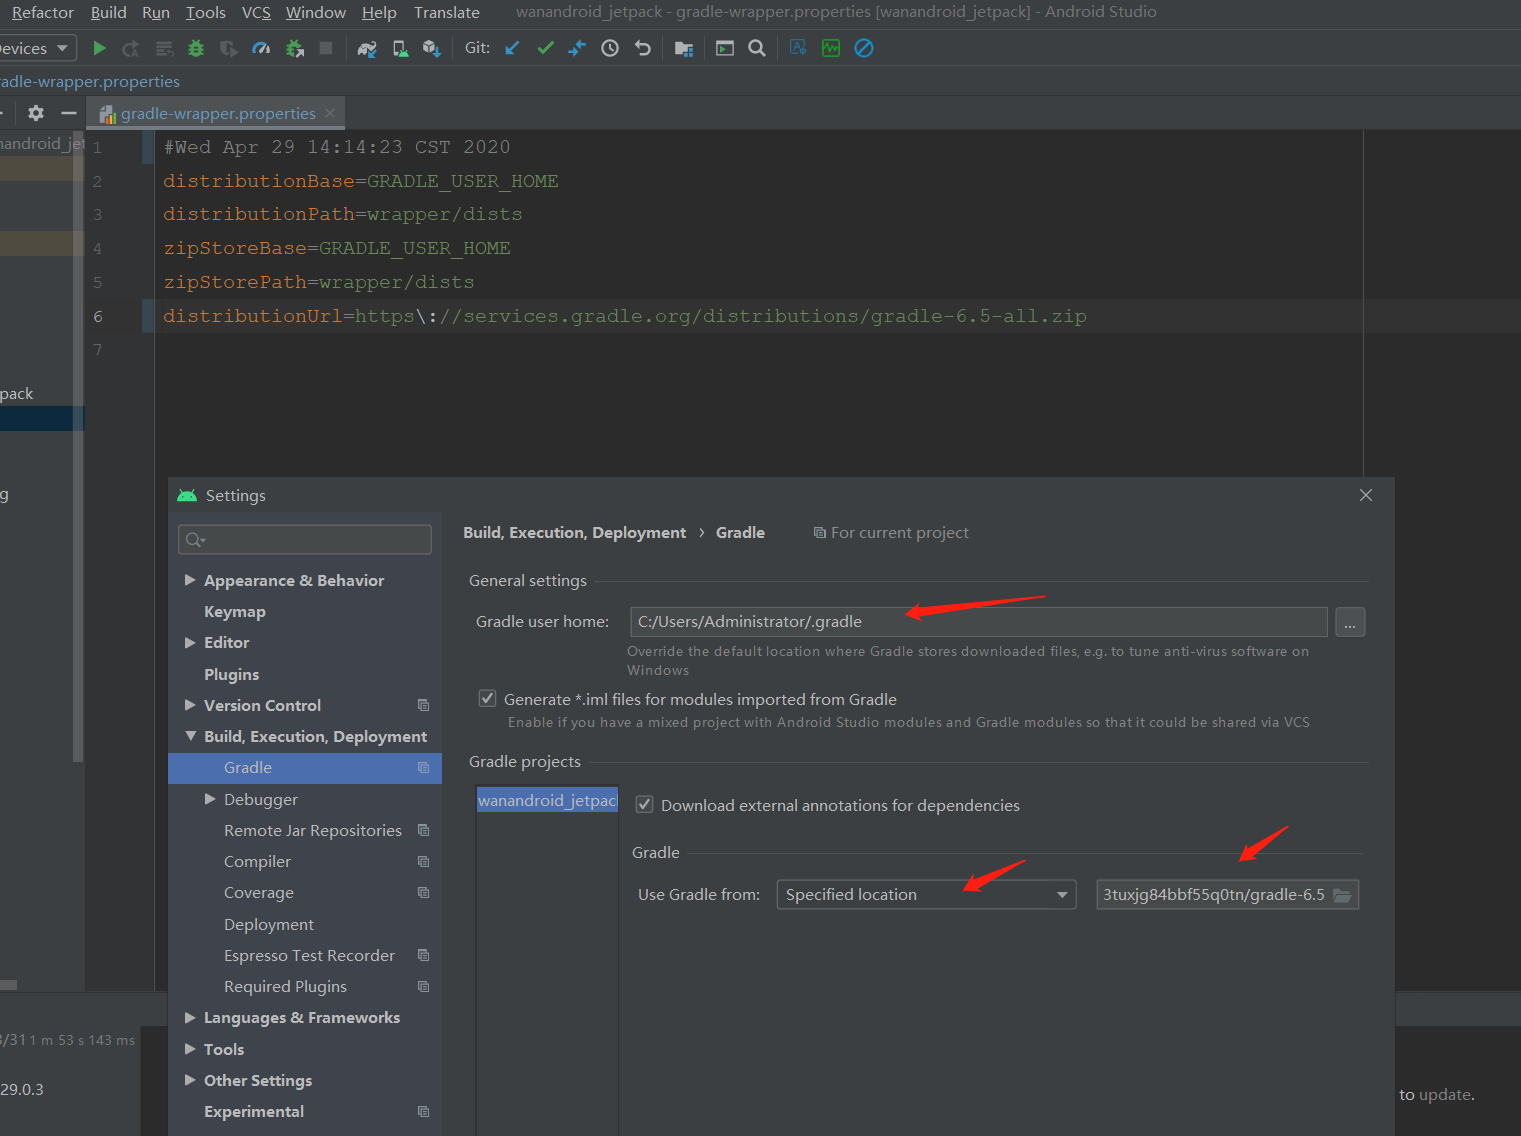Expand the Editor settings node
This screenshot has height=1136, width=1521.
pos(190,643)
